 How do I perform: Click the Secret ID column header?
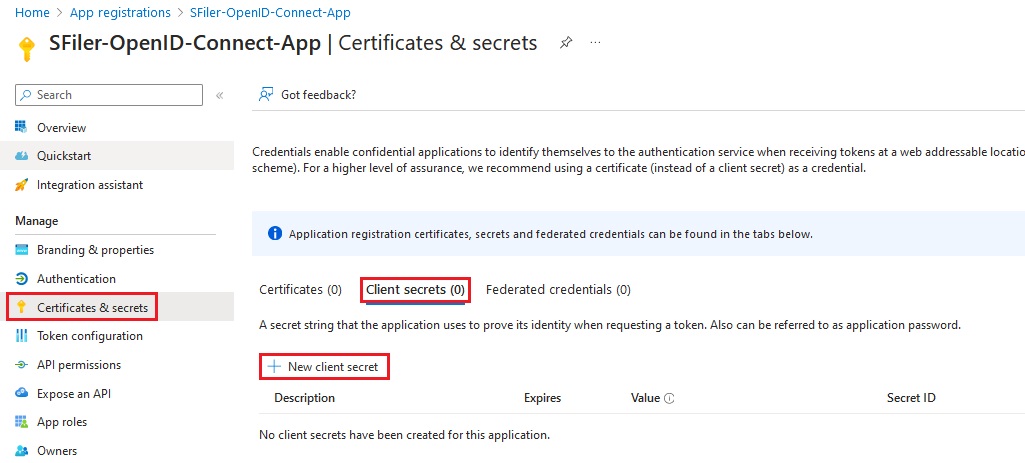pyautogui.click(x=911, y=398)
